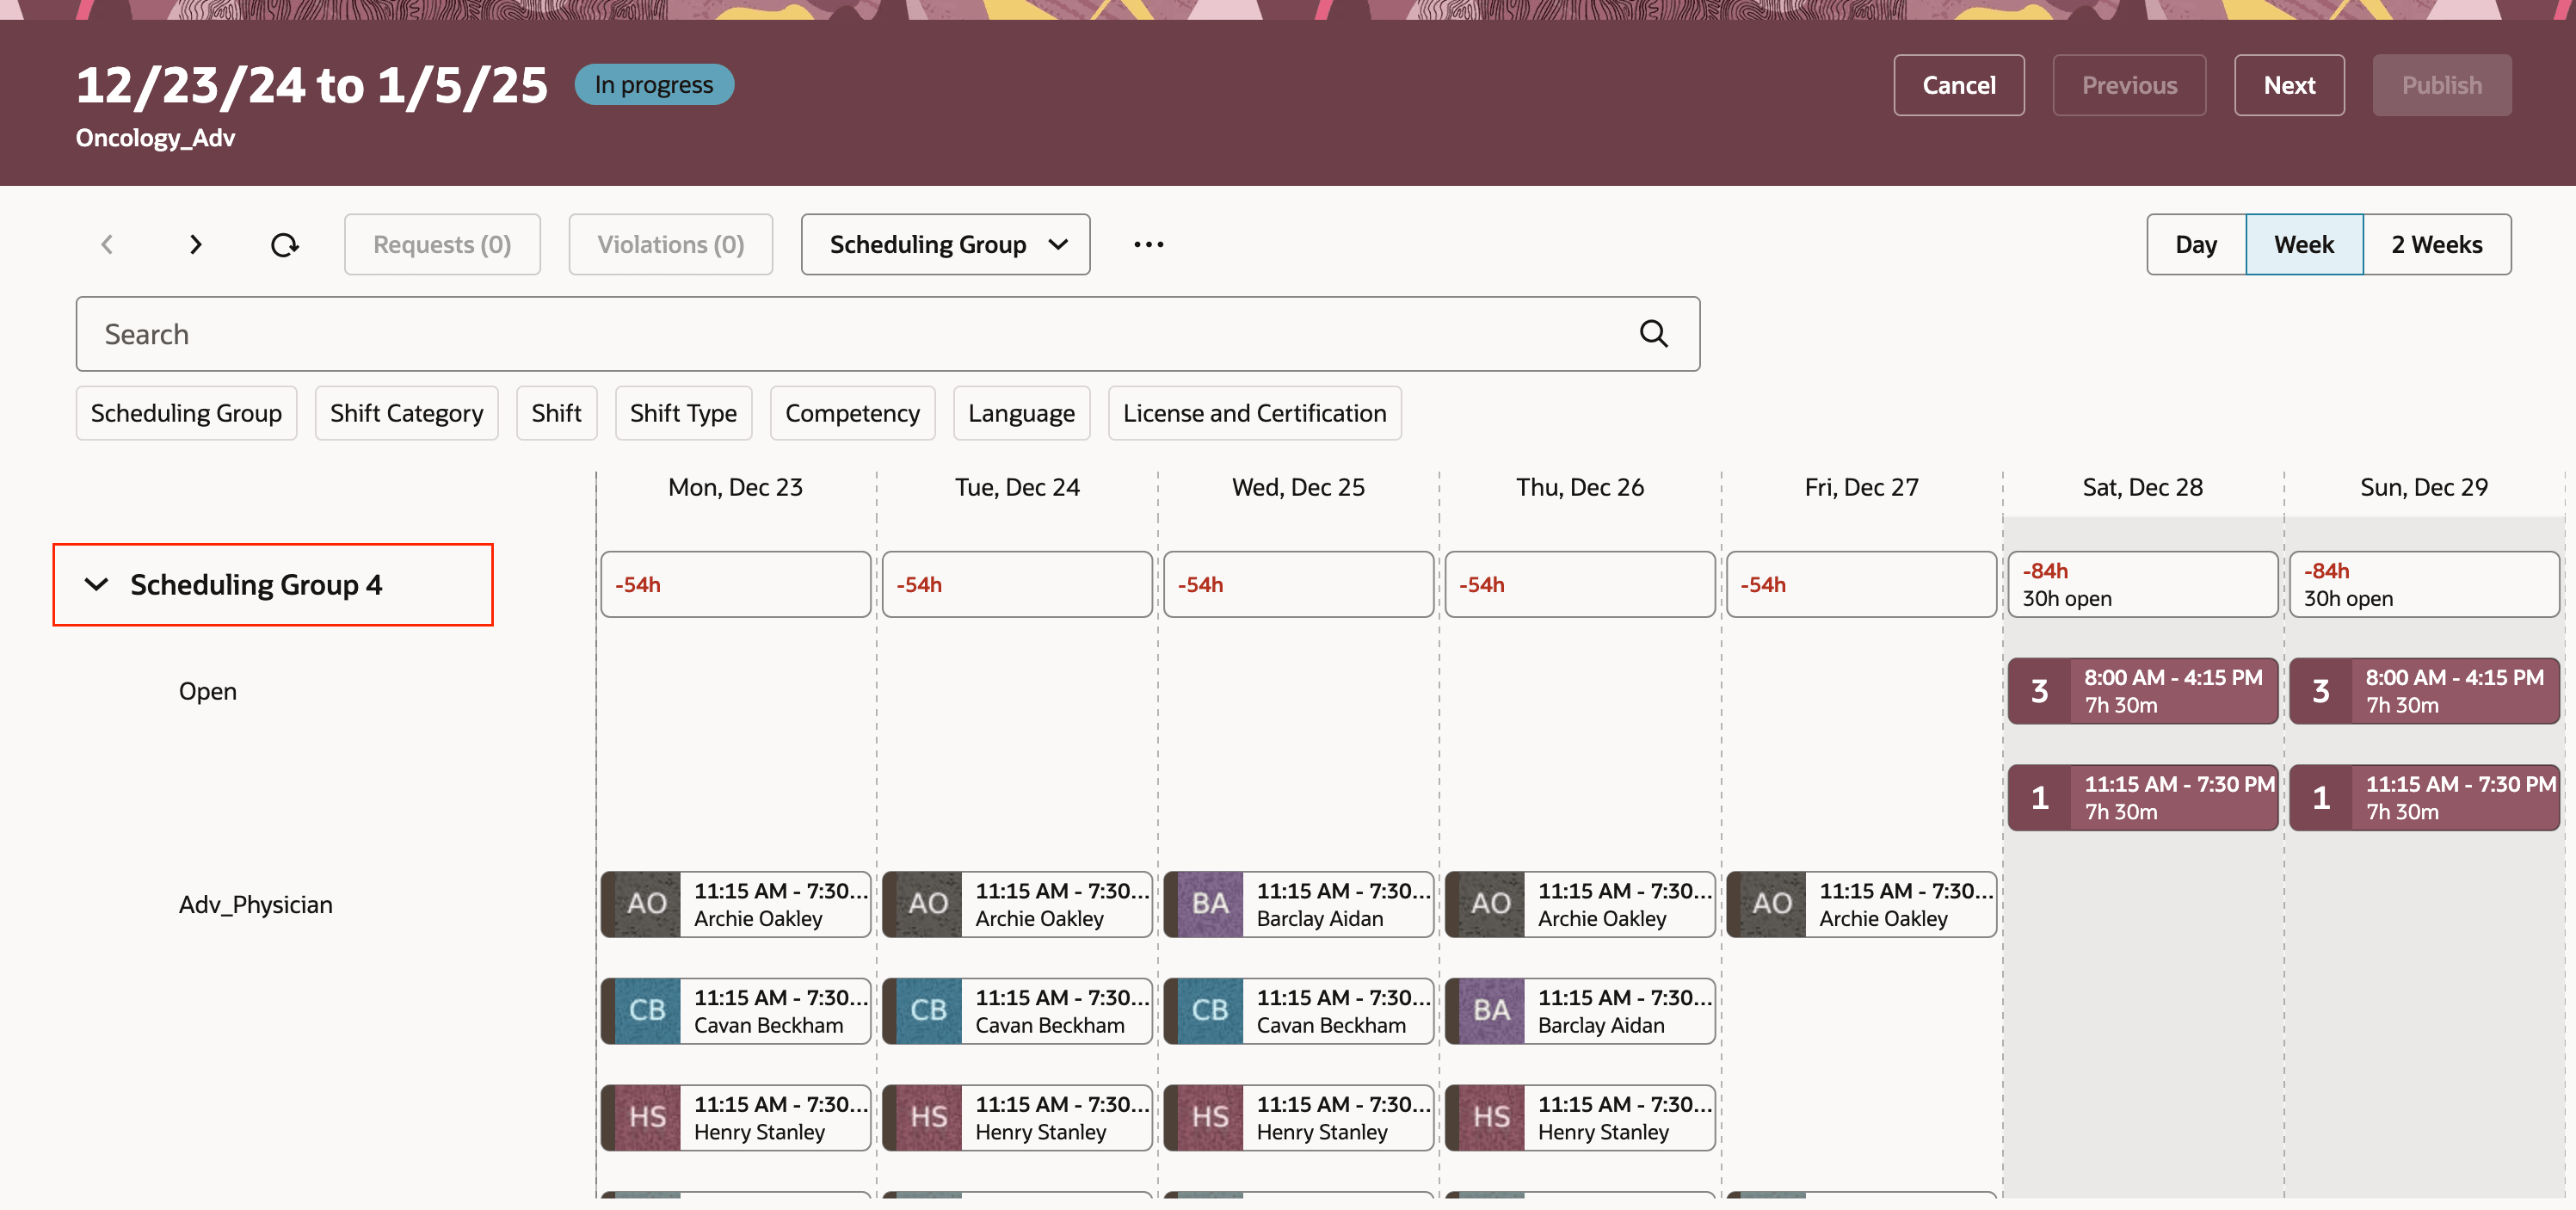Image resolution: width=2576 pixels, height=1210 pixels.
Task: Click the back navigation arrow
Action: click(107, 244)
